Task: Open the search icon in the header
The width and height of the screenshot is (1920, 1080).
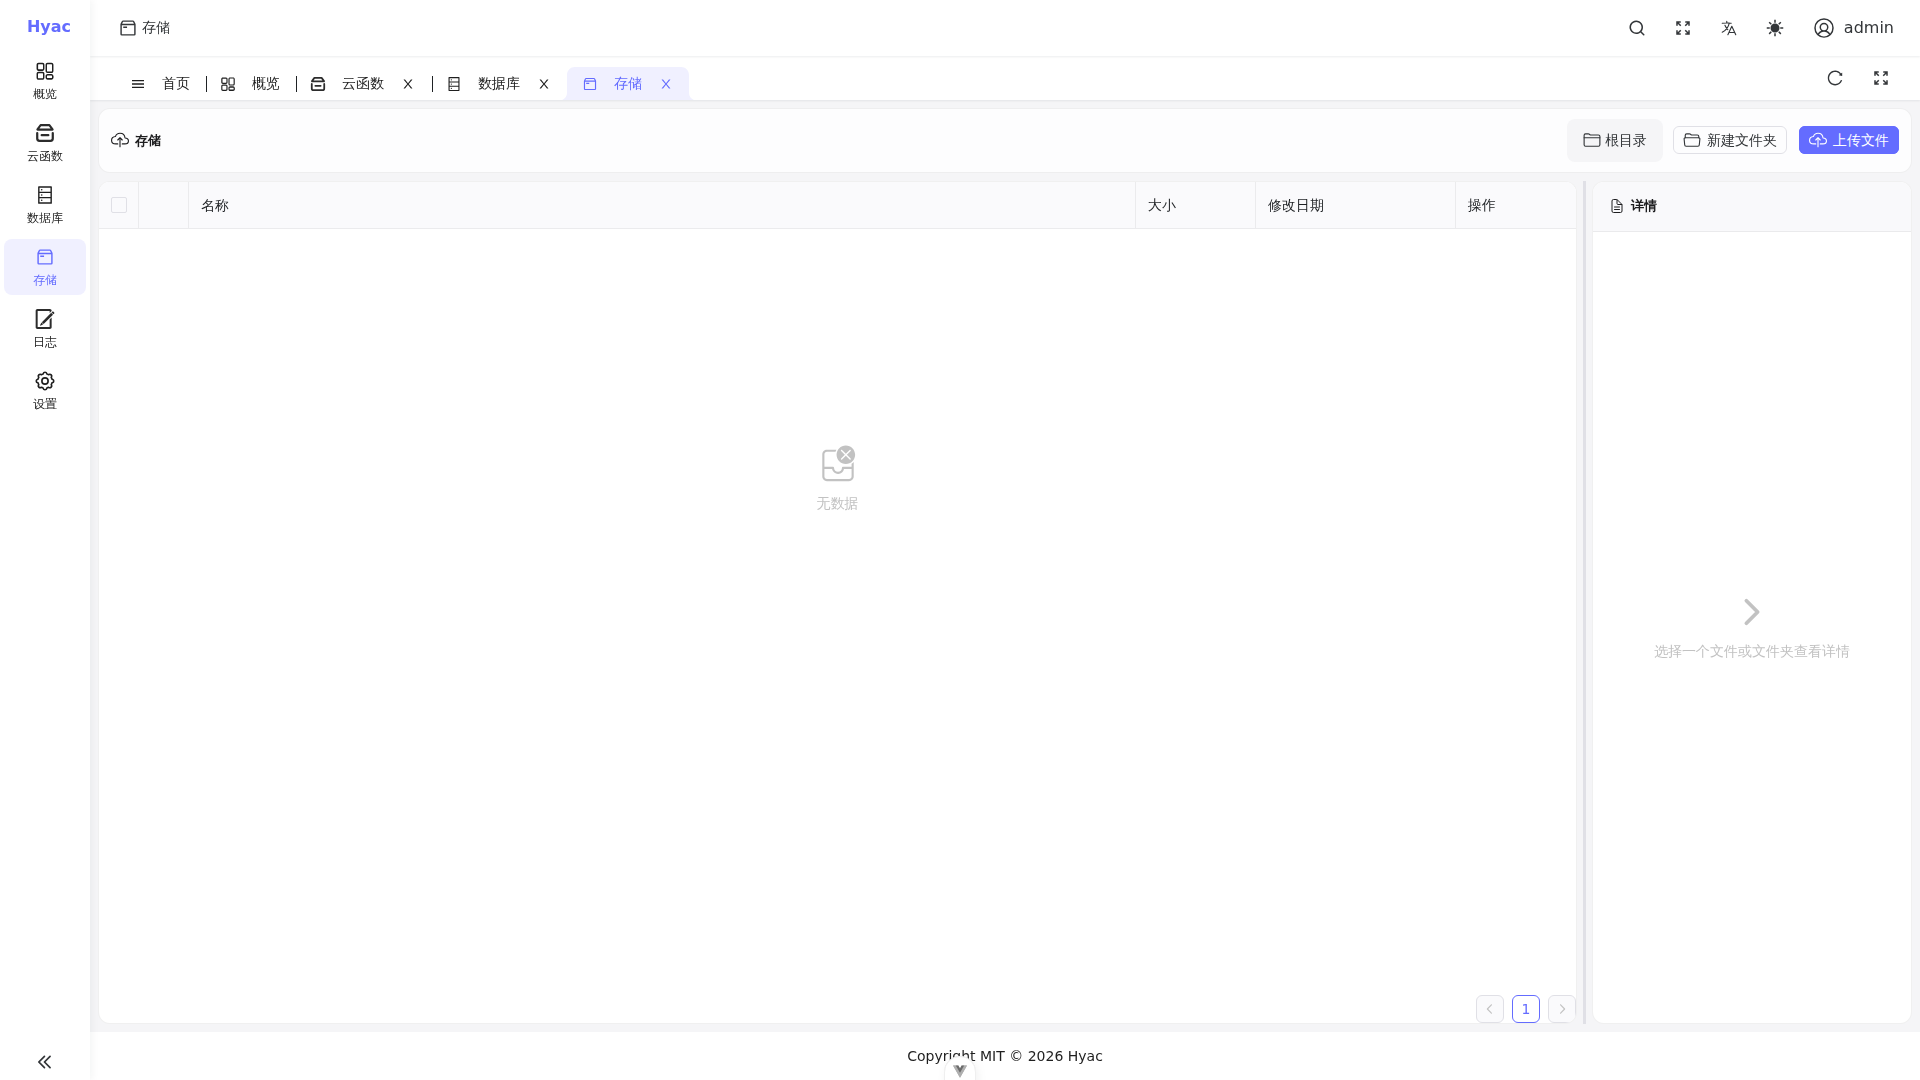Action: (x=1637, y=28)
